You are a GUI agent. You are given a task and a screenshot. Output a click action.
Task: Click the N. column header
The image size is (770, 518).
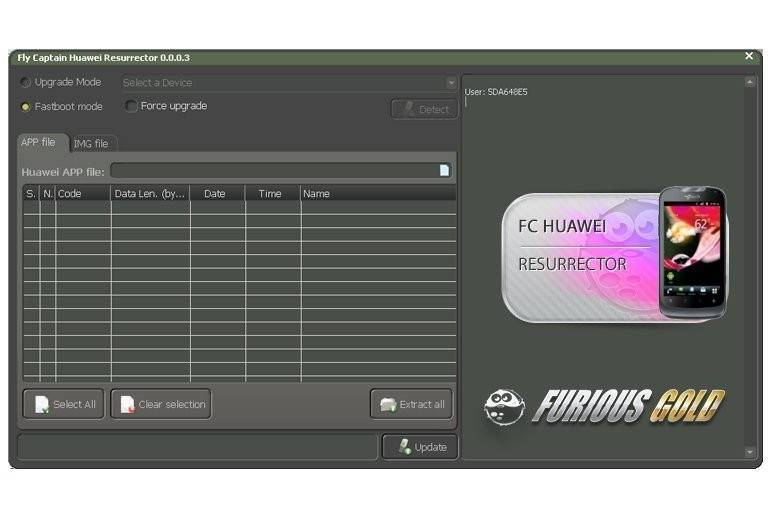48,193
